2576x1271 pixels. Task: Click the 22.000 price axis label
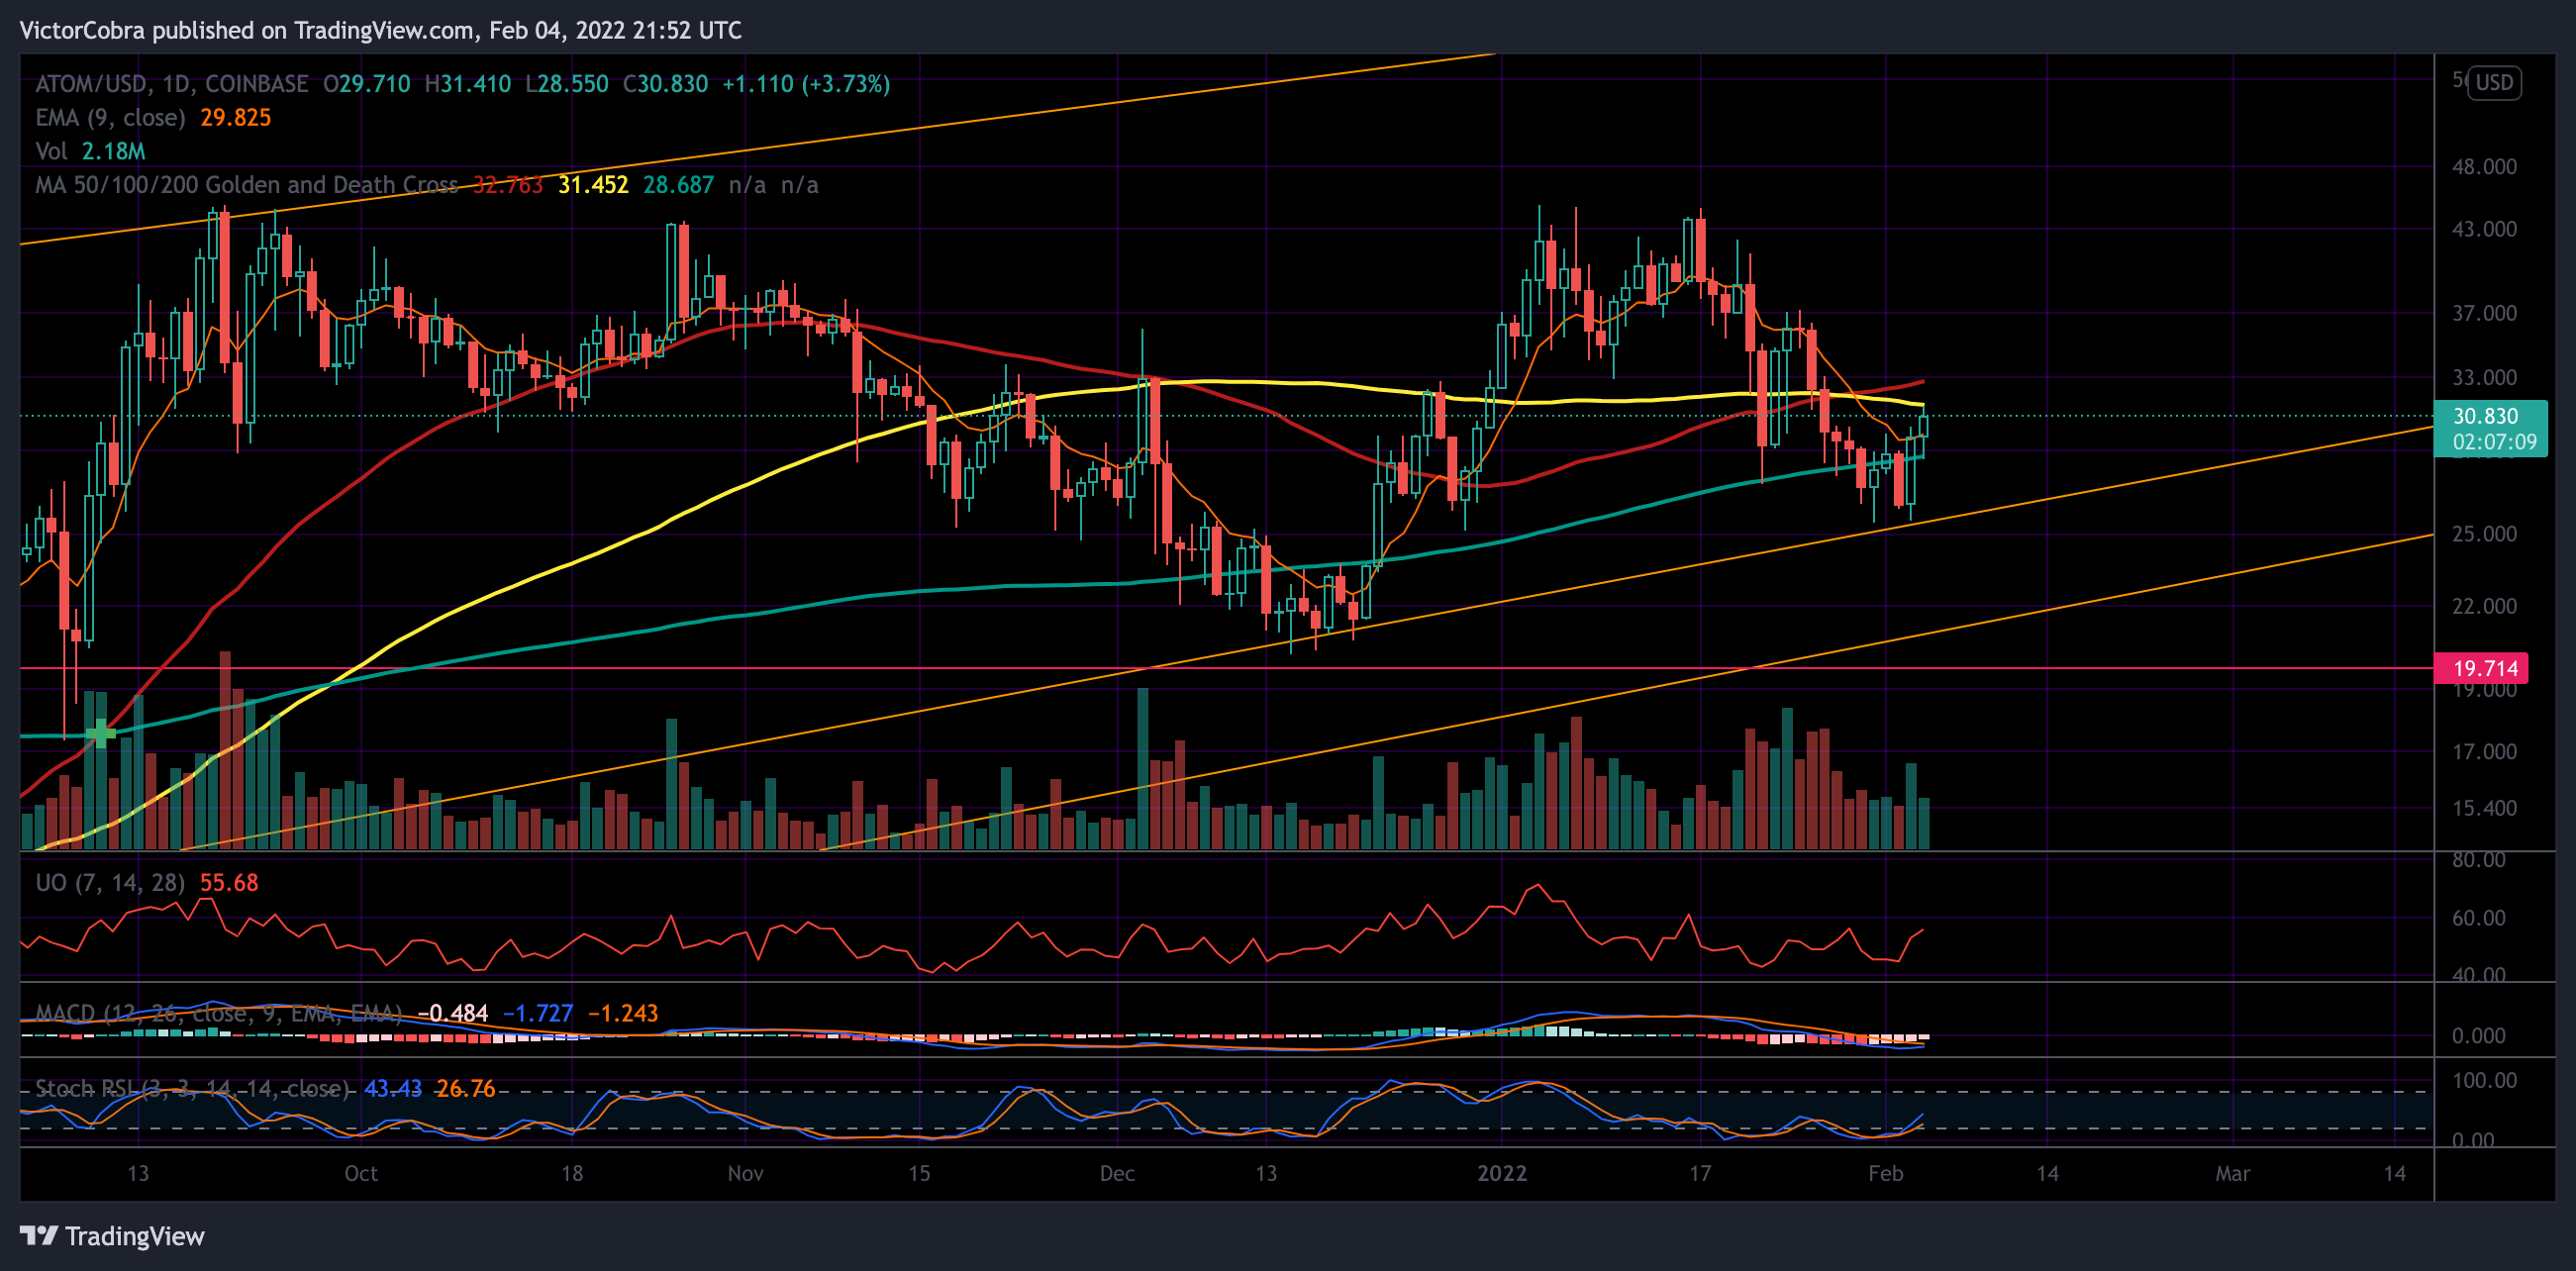click(2484, 606)
